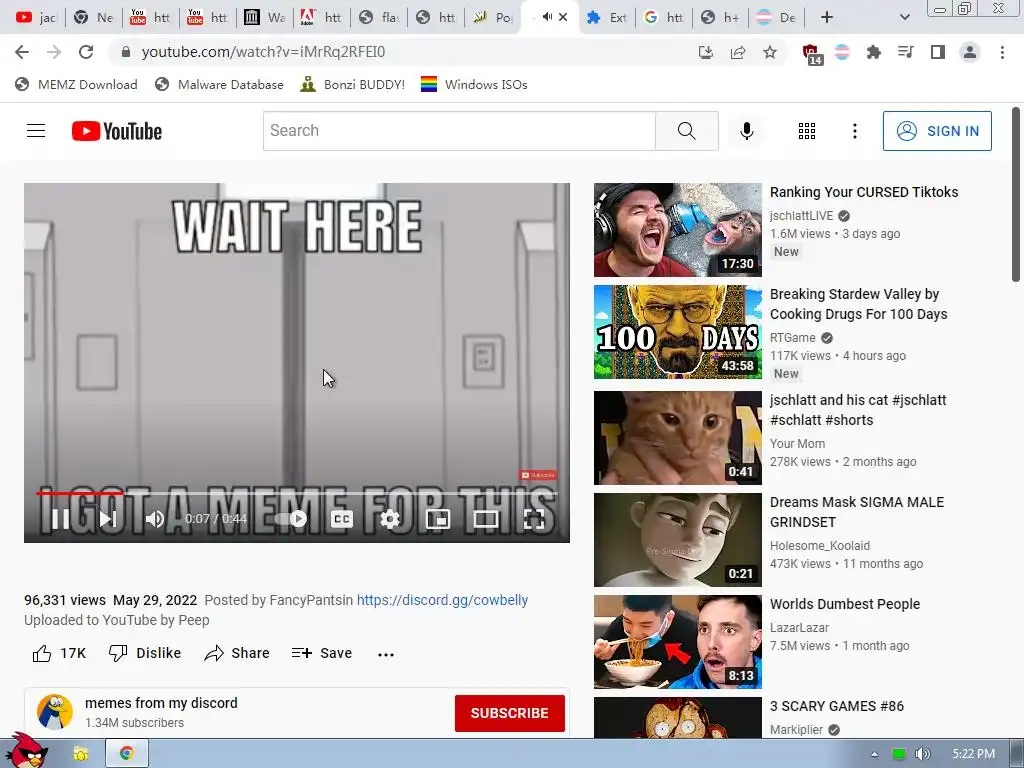
Task: Open Worlds Dumbest People thumbnail
Action: click(678, 642)
